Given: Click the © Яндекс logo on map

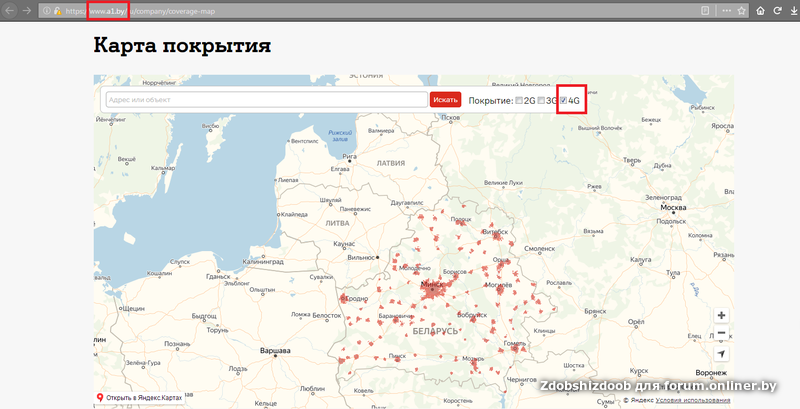Looking at the screenshot, I should click(638, 400).
